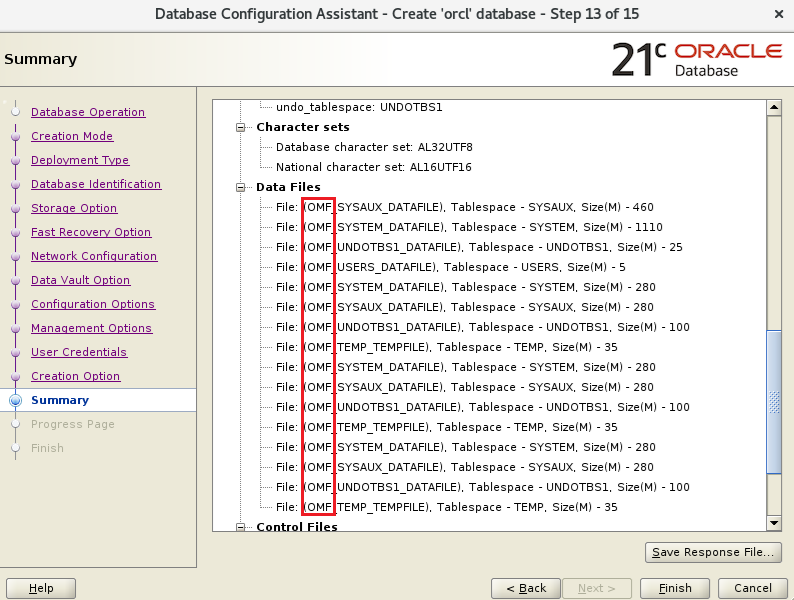Go to Creation Option step
The width and height of the screenshot is (794, 600).
(x=75, y=376)
